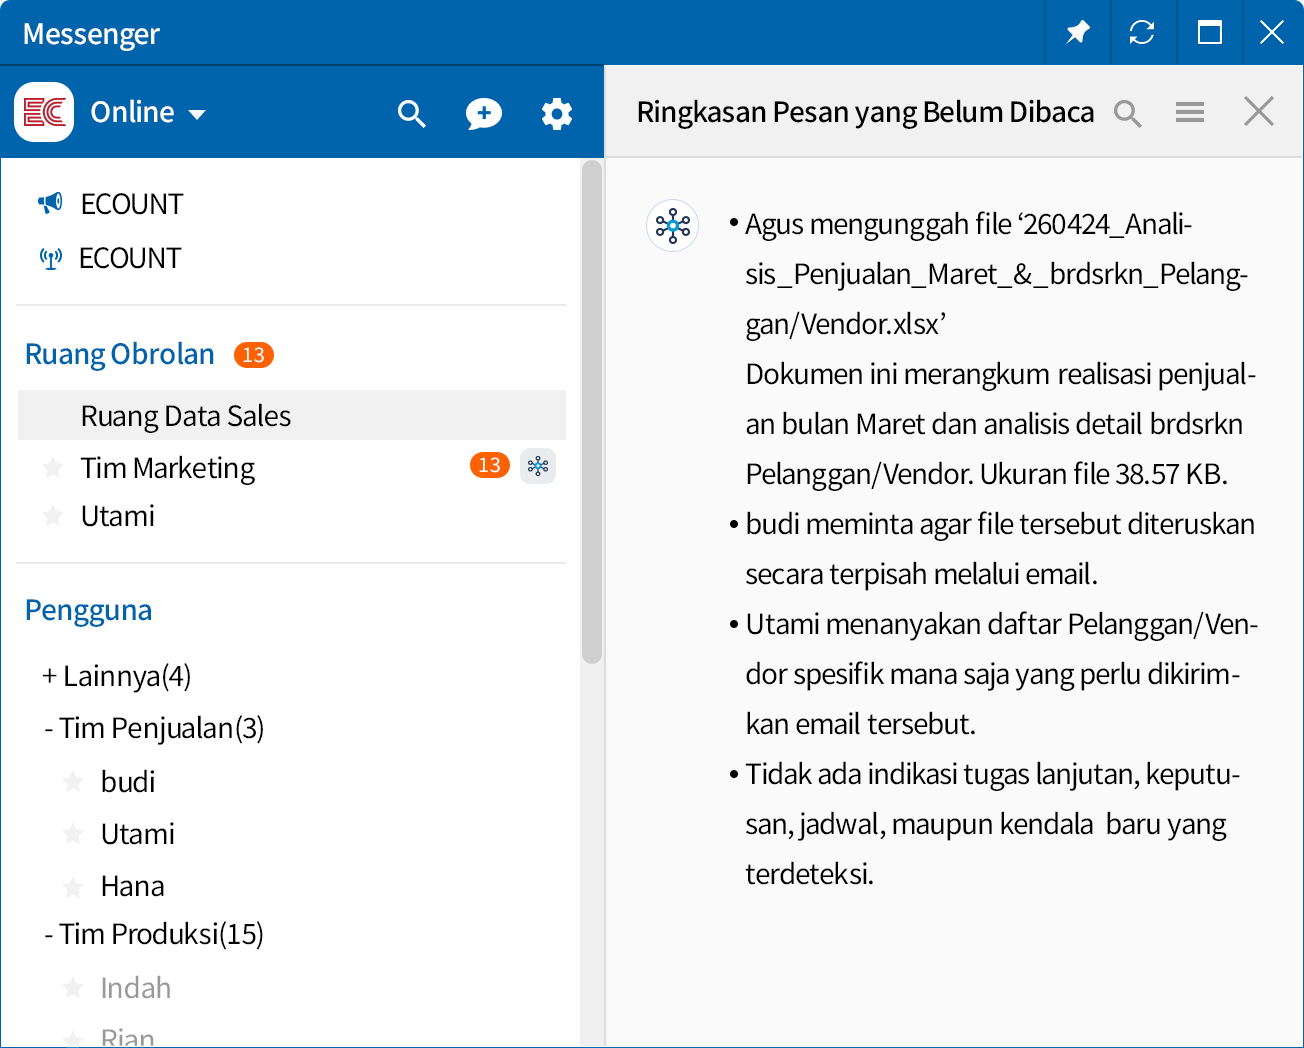Refresh the Messenger with the sync icon
Image resolution: width=1304 pixels, height=1048 pixels.
click(1142, 33)
